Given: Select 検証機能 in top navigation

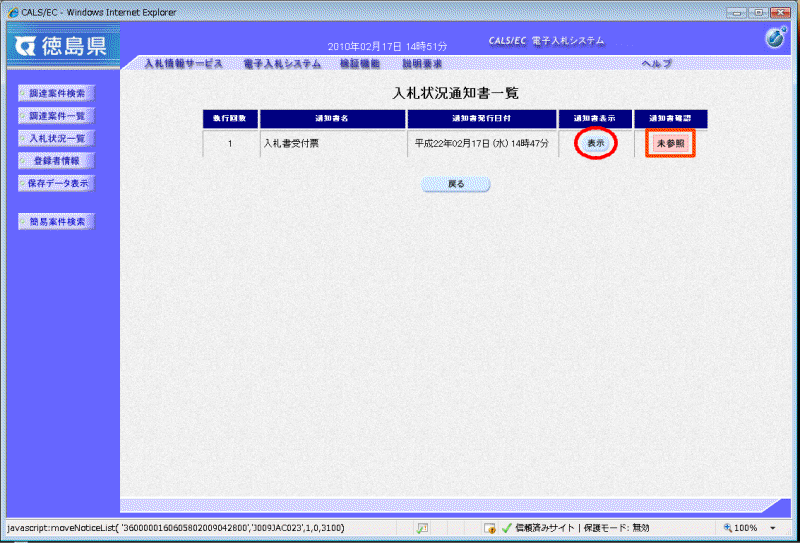Looking at the screenshot, I should [x=360, y=64].
